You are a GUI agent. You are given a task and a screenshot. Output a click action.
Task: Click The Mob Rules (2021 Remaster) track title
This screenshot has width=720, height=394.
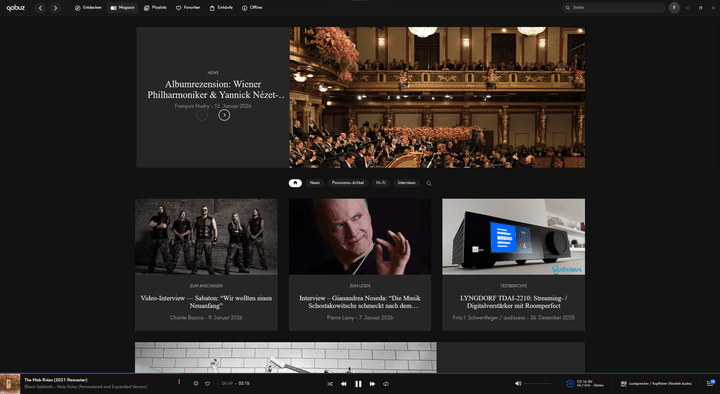click(x=56, y=380)
